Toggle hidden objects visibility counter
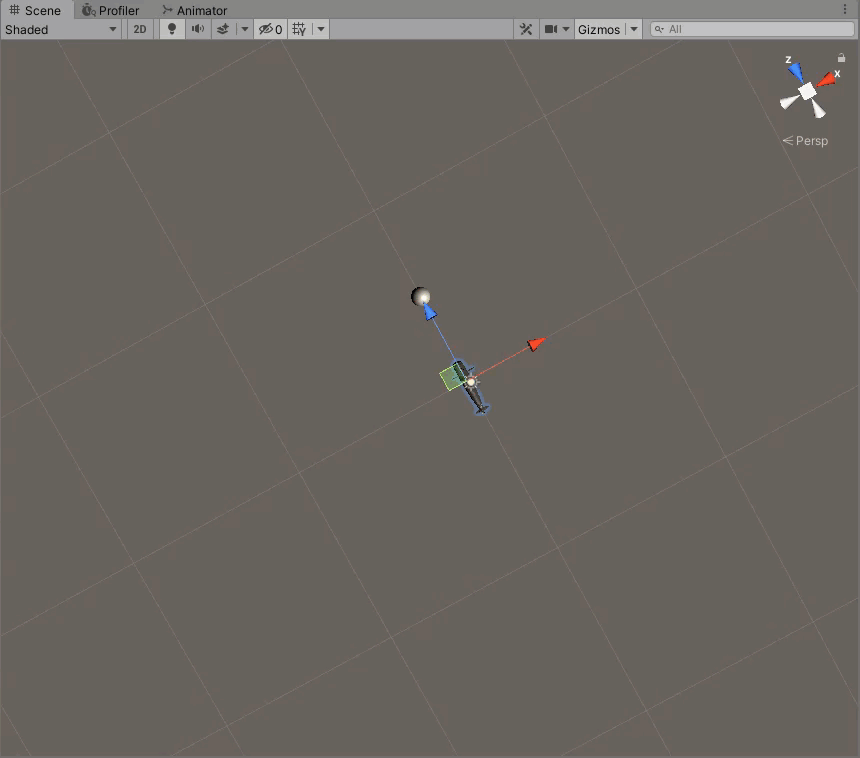This screenshot has height=758, width=860. click(270, 30)
